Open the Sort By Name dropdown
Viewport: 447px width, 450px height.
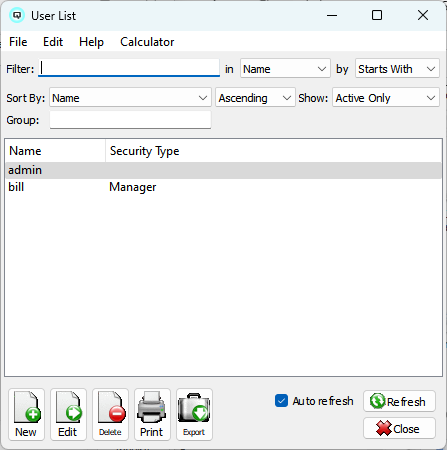coord(130,98)
